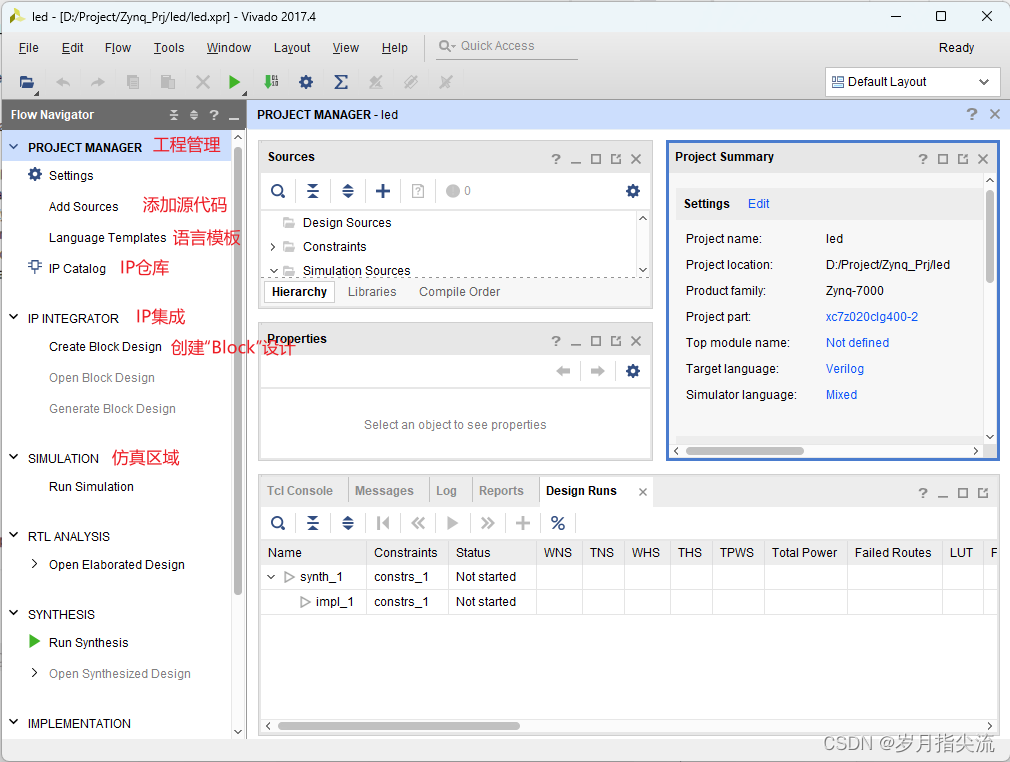Click the Program Device download icon
Viewport: 1010px width, 762px height.
tap(270, 82)
